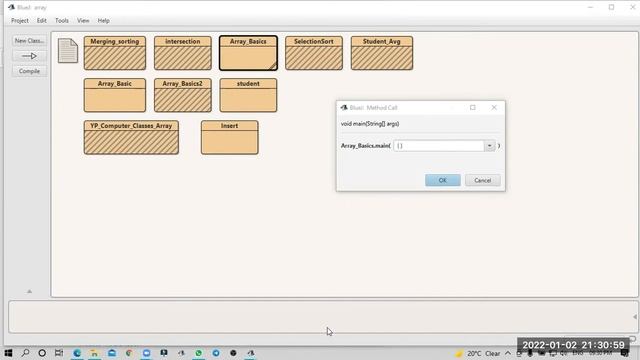640x360 pixels.
Task: Switch to the BlueJ taskbar icon
Action: [x=251, y=353]
